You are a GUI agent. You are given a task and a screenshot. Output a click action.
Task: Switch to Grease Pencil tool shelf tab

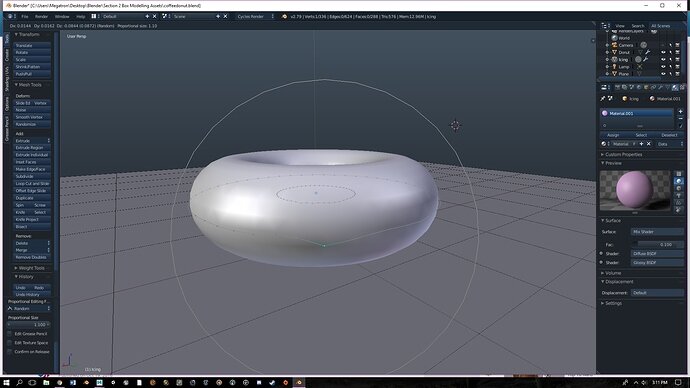7,128
